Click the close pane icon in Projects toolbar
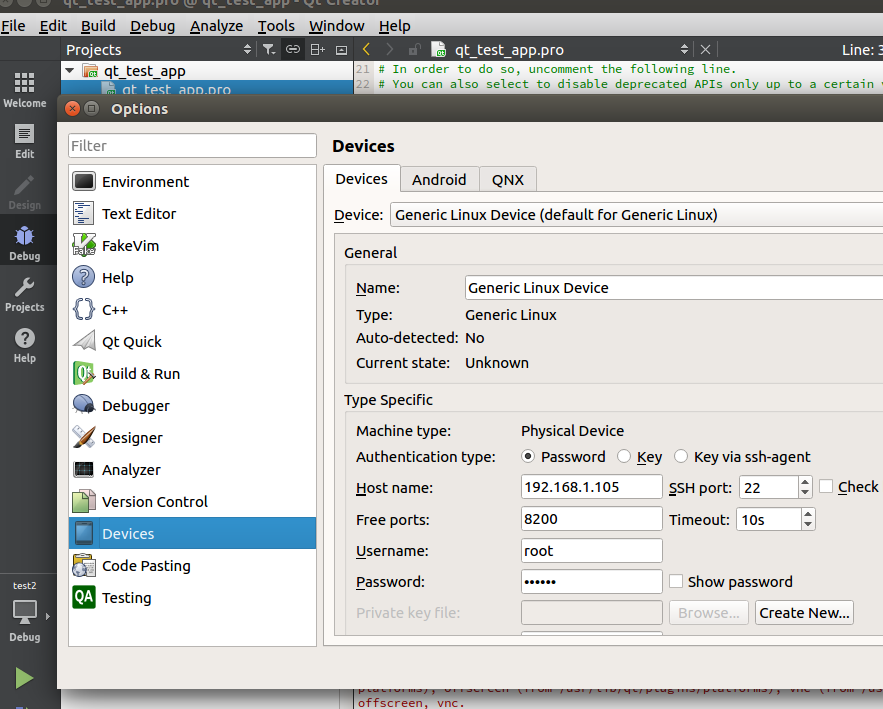The width and height of the screenshot is (883, 709). pos(341,50)
